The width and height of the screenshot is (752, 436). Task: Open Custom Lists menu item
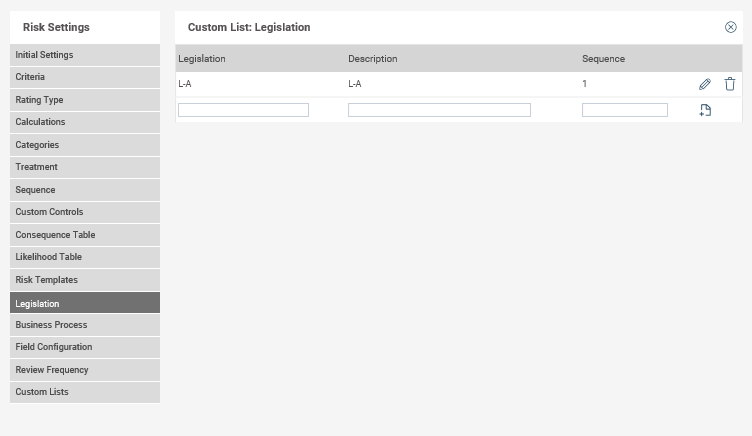85,392
